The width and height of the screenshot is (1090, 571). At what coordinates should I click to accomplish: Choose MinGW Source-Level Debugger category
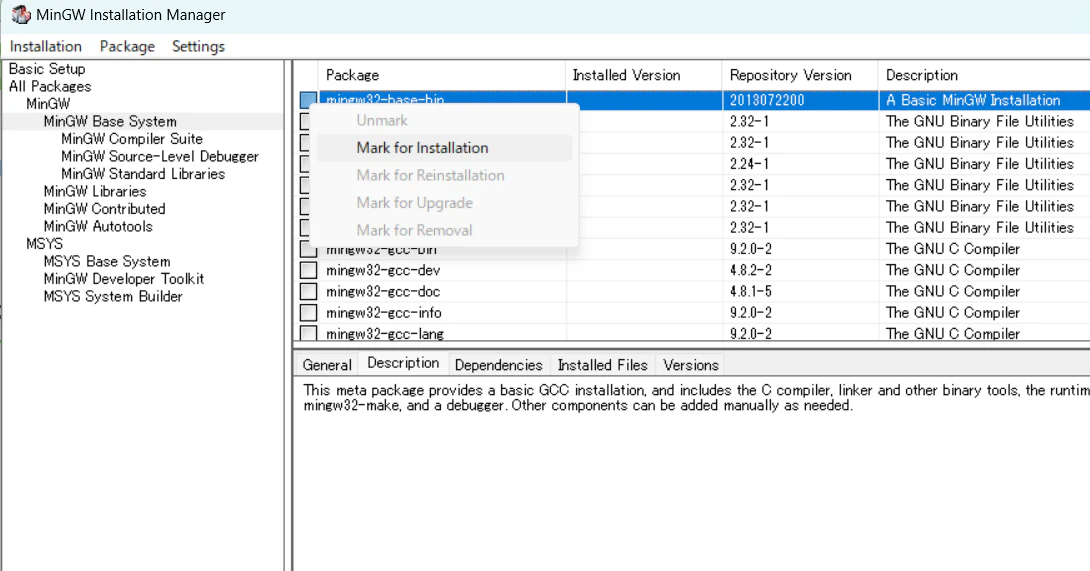[x=160, y=156]
